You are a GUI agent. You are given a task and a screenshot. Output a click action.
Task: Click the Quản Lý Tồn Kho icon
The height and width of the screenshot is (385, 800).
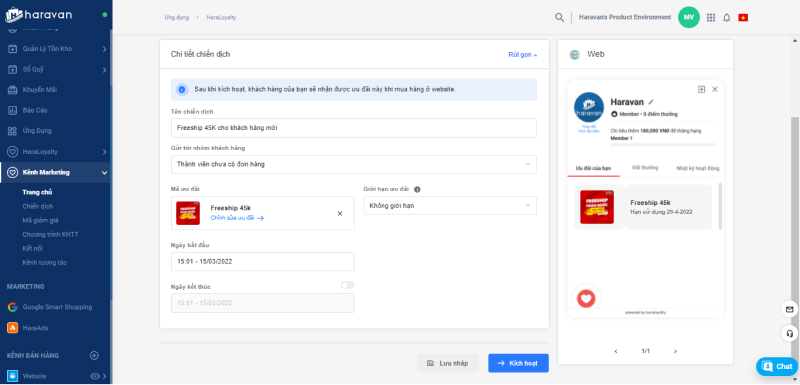click(x=12, y=49)
